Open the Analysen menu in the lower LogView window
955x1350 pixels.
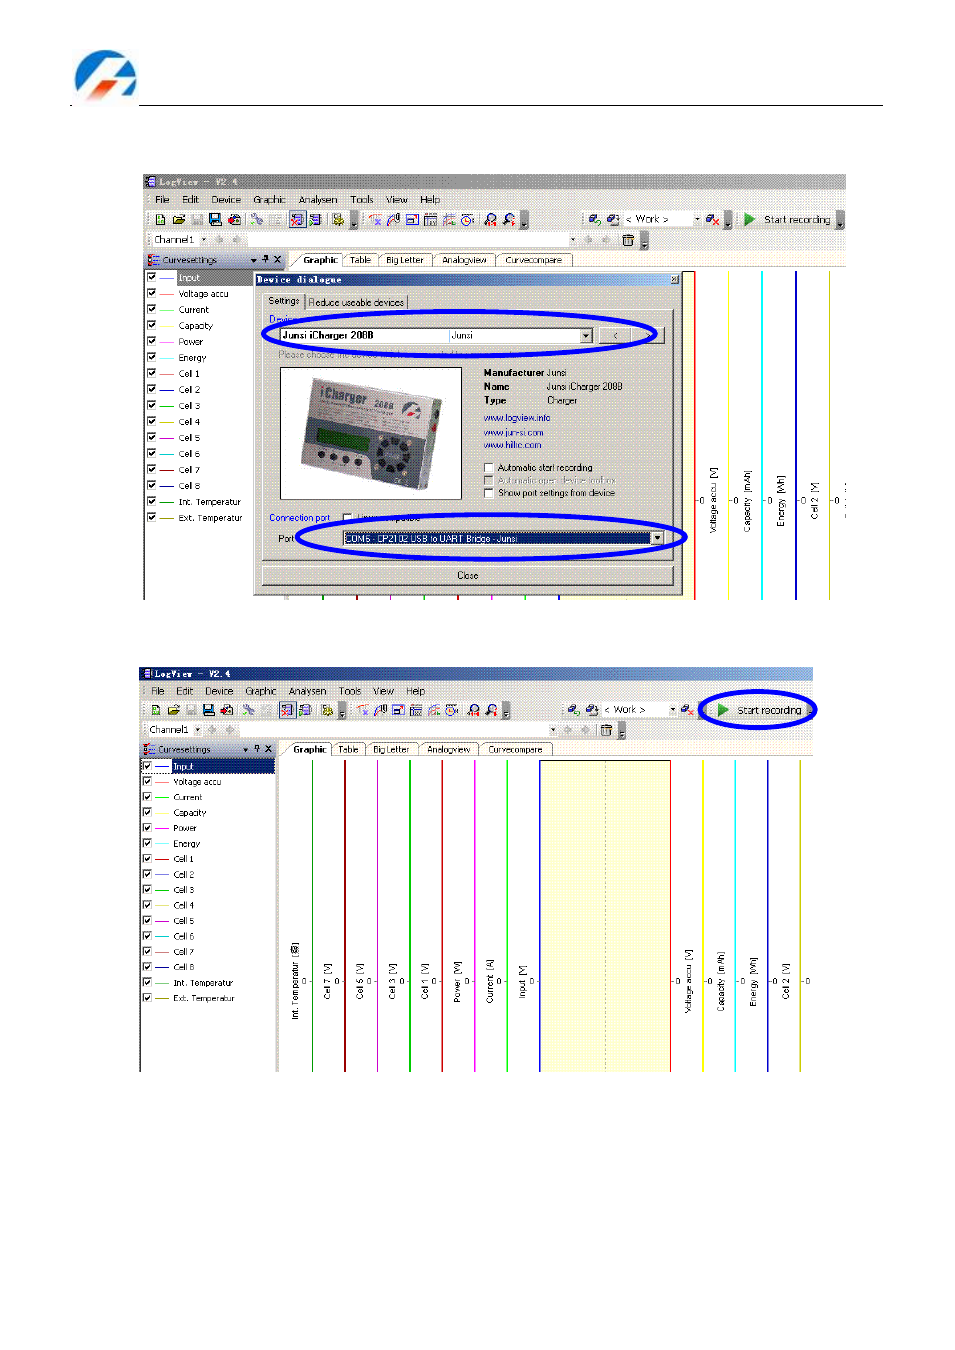[x=308, y=691]
